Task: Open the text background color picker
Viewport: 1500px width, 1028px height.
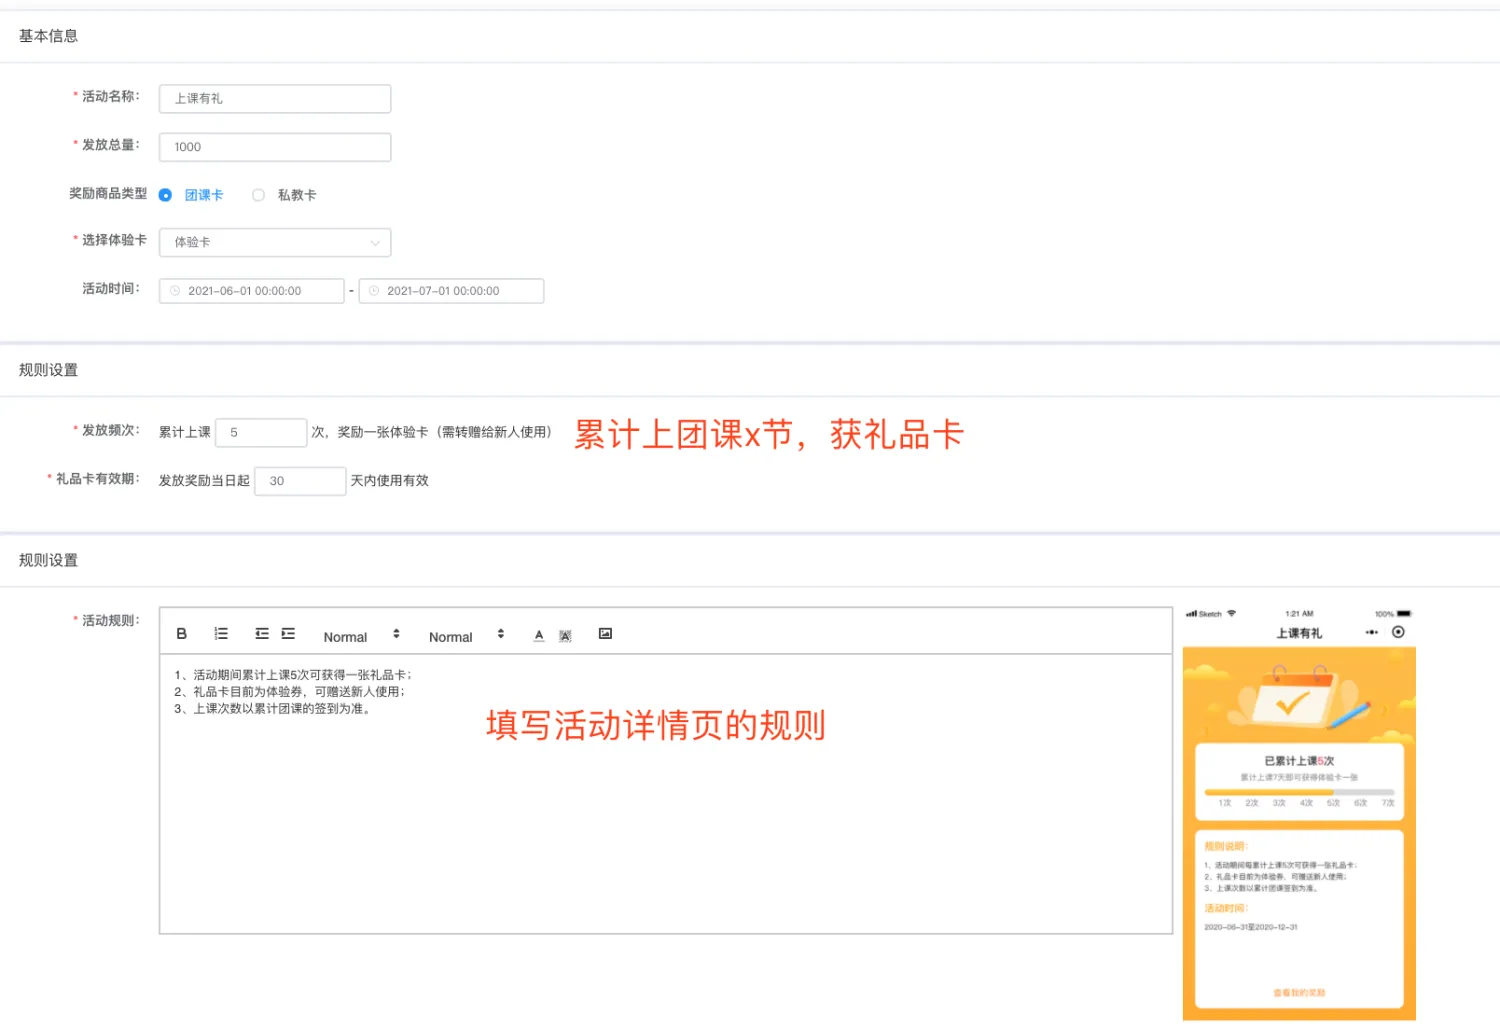Action: [x=565, y=636]
